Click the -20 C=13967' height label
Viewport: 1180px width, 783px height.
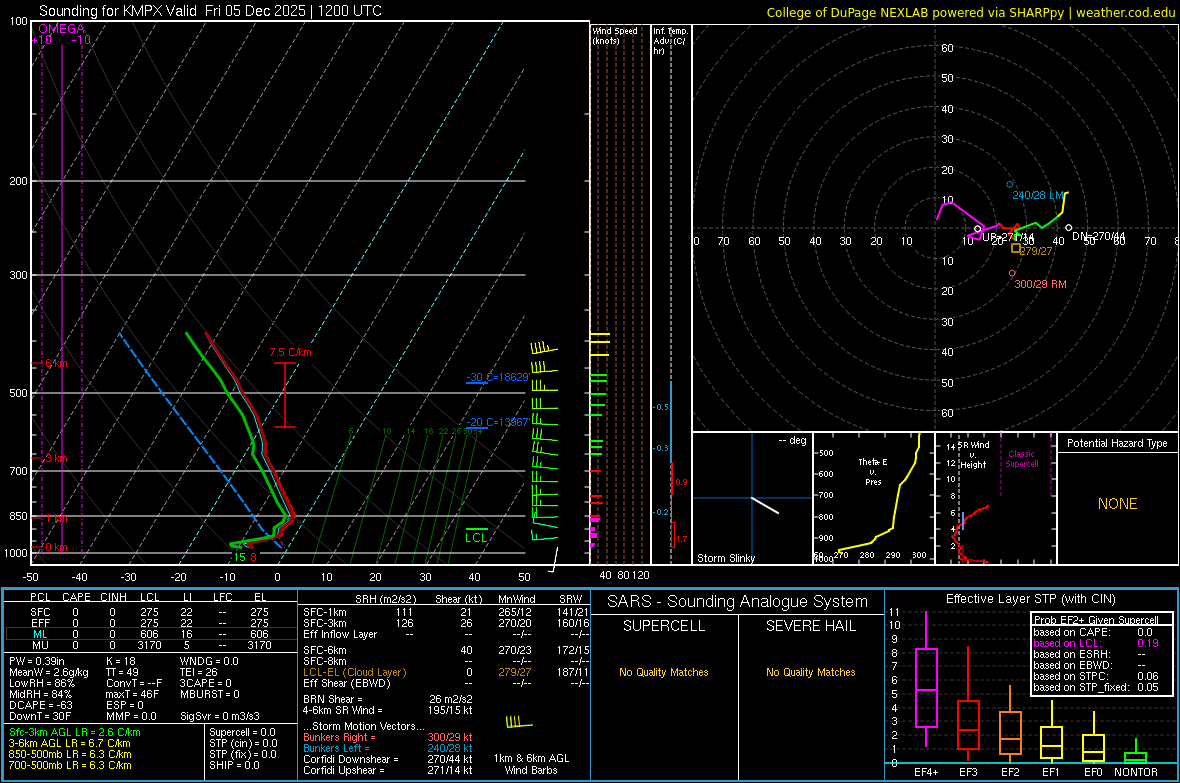(498, 422)
